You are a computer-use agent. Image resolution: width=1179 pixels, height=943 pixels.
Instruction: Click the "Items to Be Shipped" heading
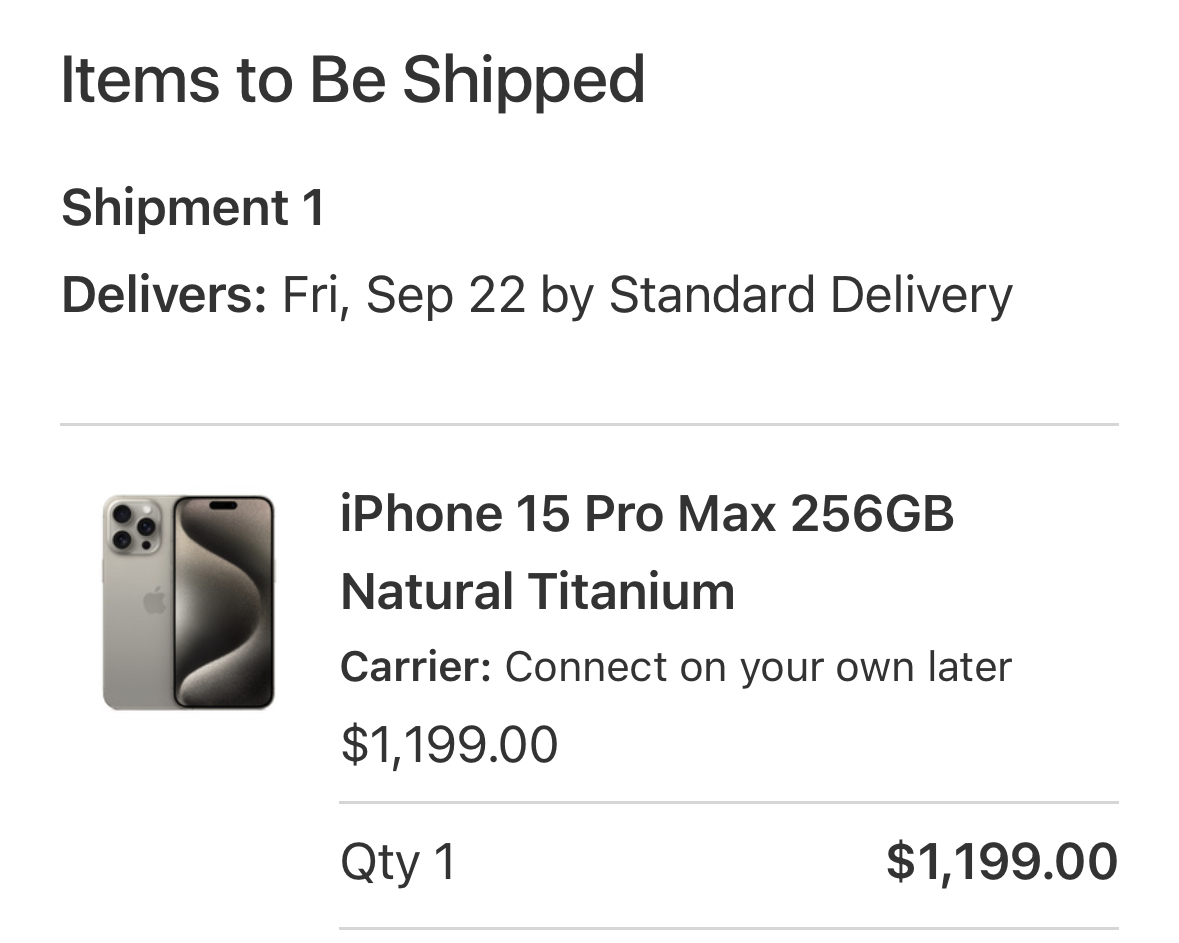pos(352,81)
